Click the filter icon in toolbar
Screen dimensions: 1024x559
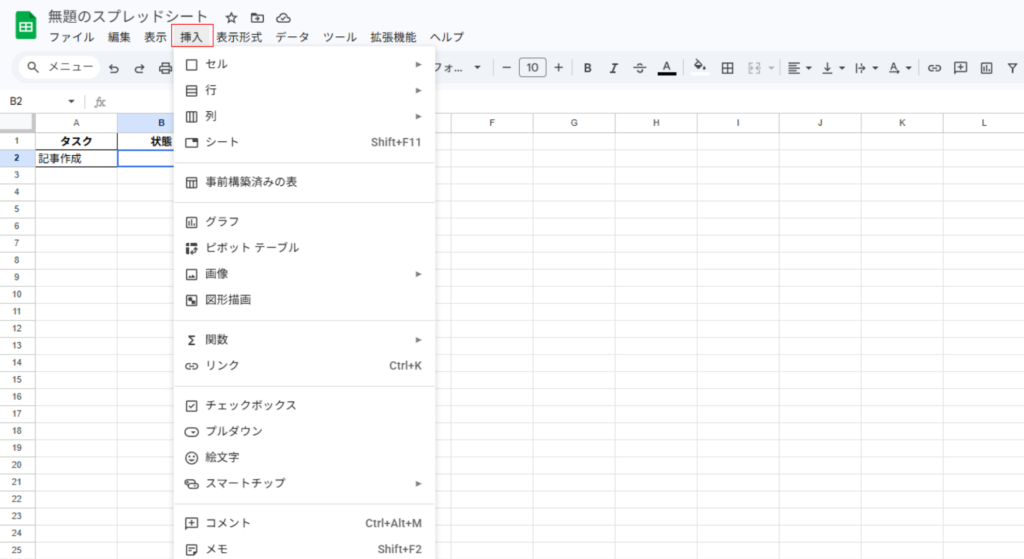(x=1012, y=68)
